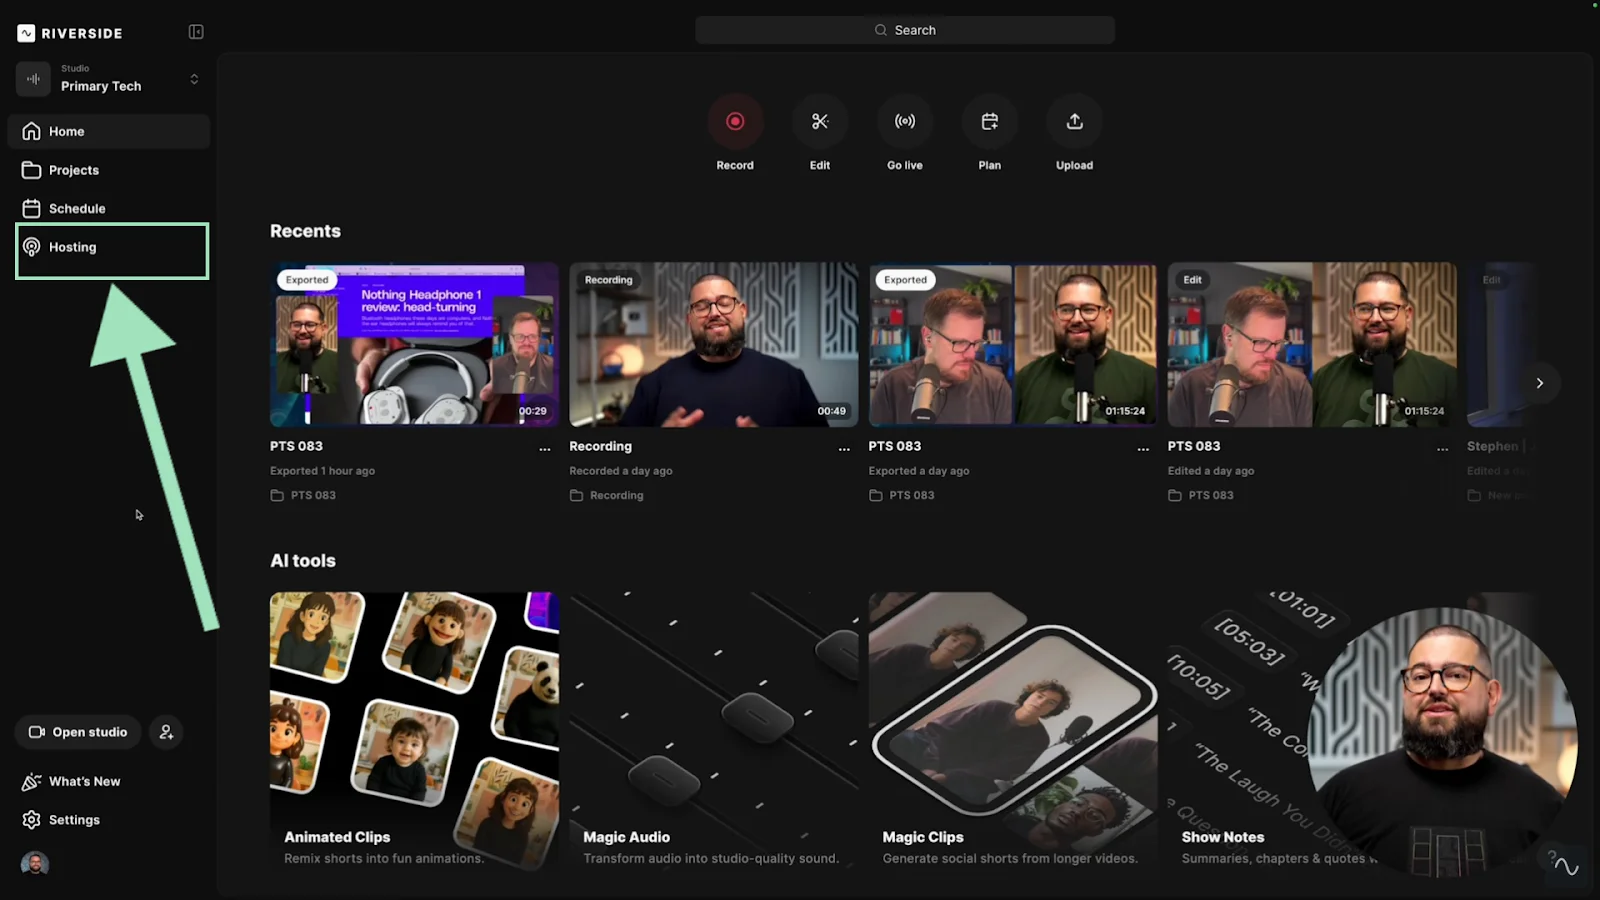Image resolution: width=1600 pixels, height=900 pixels.
Task: Click the help waveform icon bottom corner
Action: coord(1565,866)
